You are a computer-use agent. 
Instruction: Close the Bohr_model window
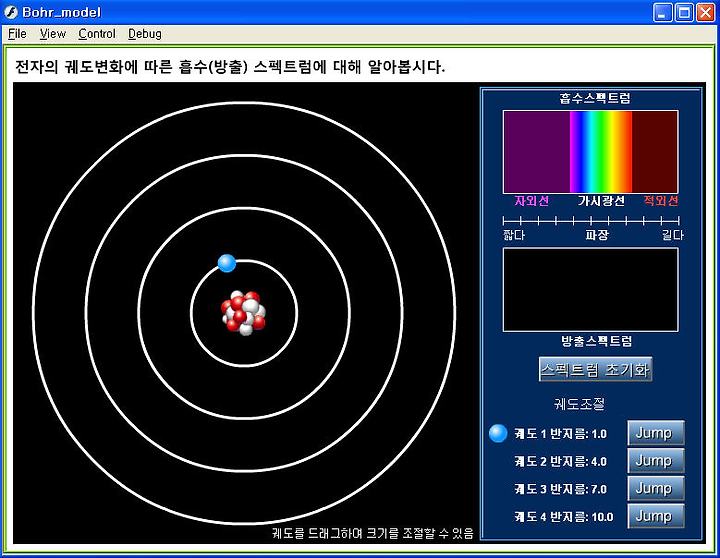(705, 12)
